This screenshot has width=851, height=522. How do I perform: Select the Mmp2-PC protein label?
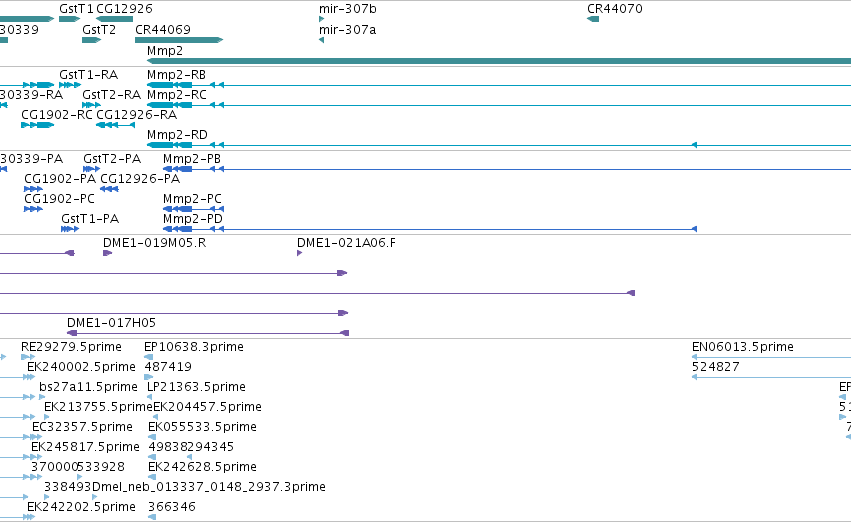(x=192, y=199)
